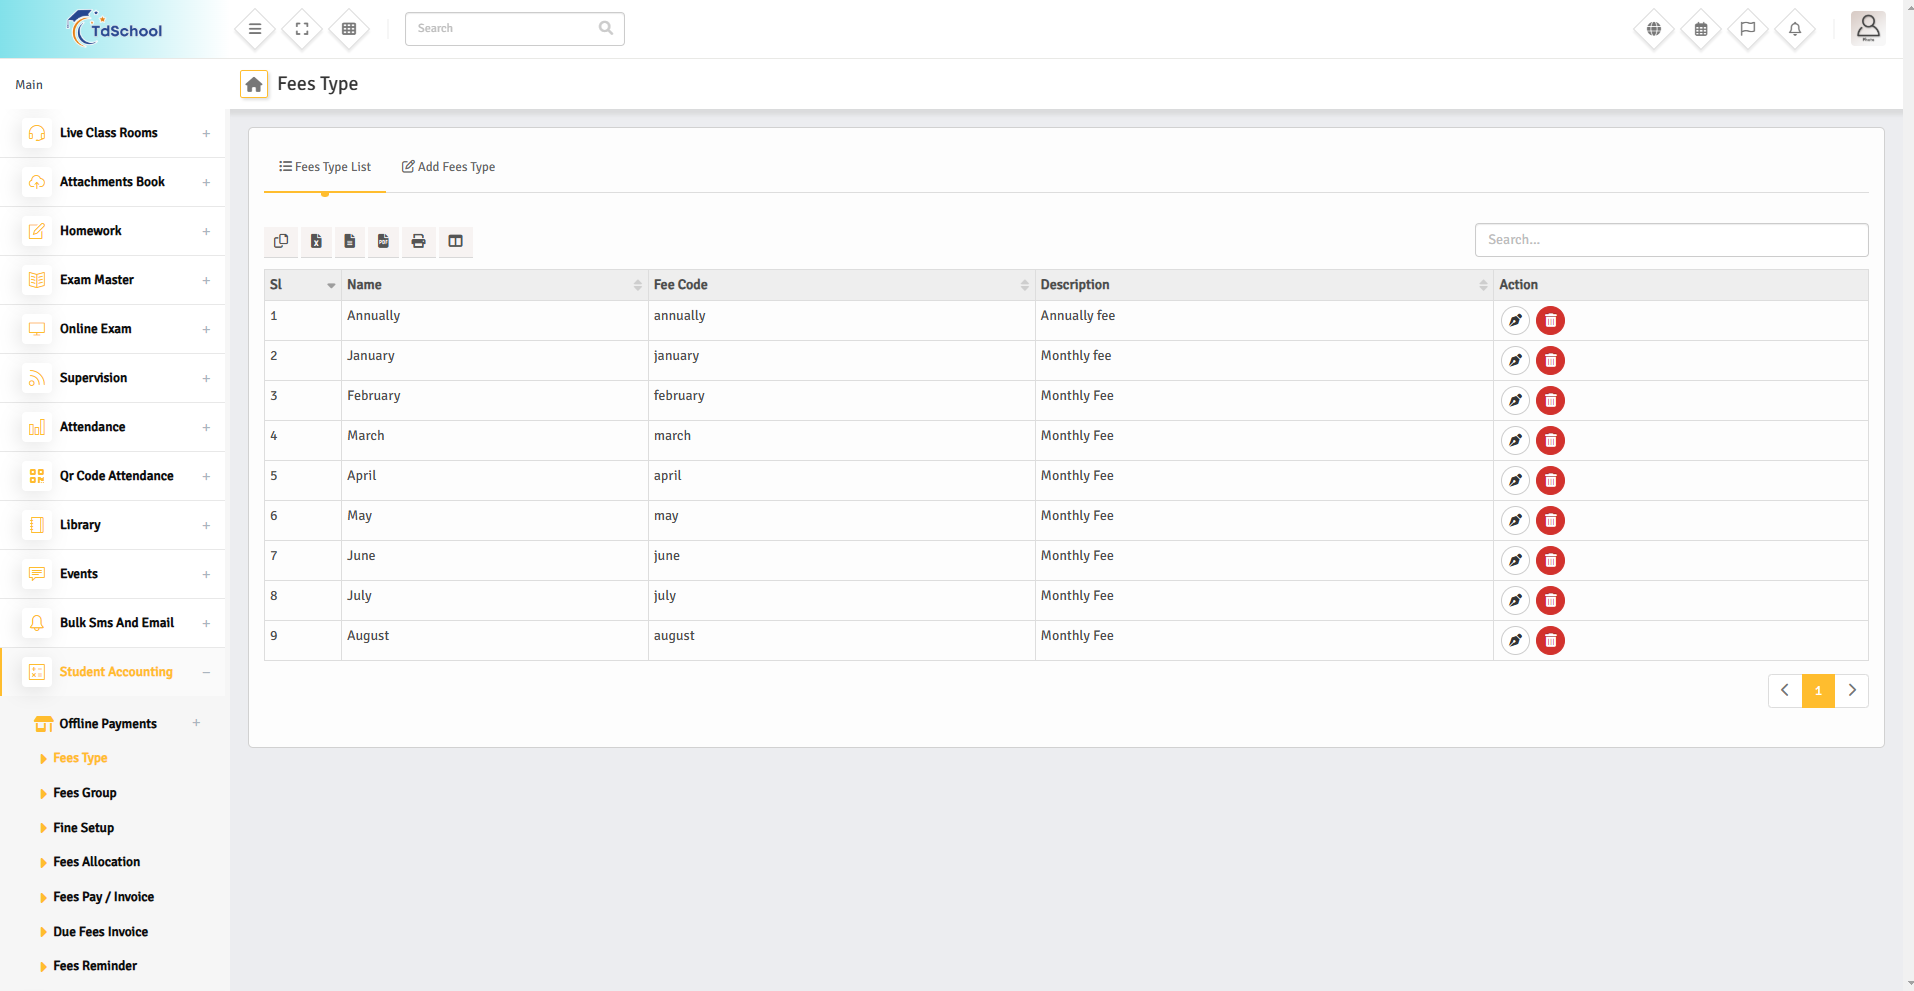Click the table Search input field

pos(1670,240)
